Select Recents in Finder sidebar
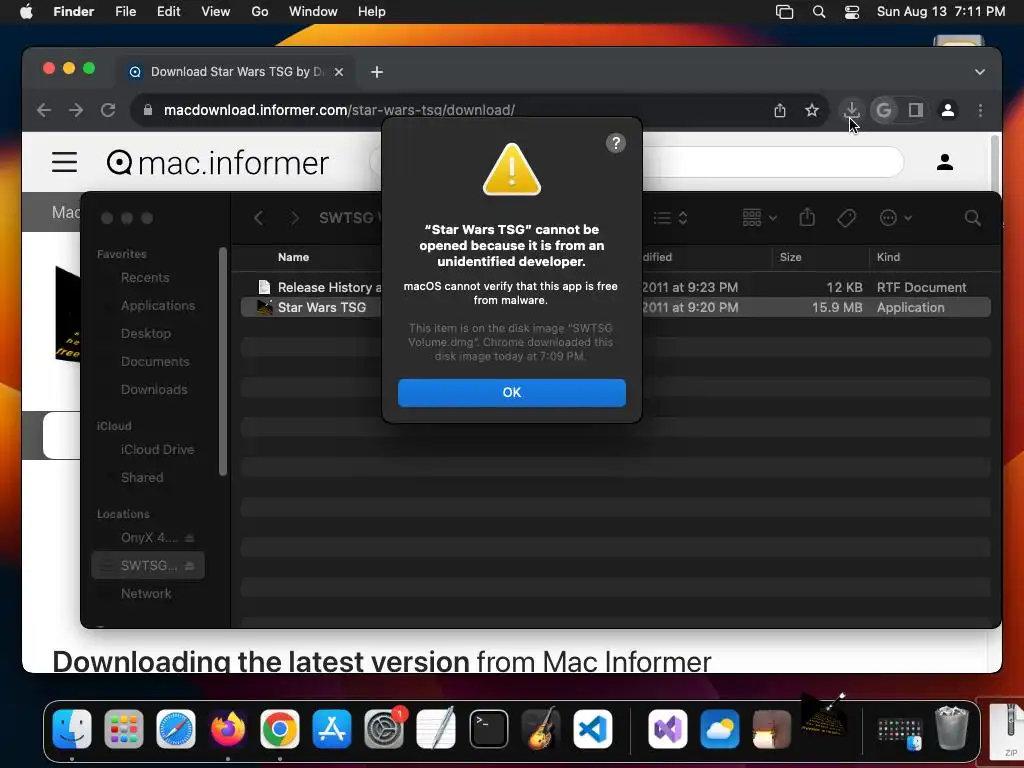The image size is (1024, 768). pyautogui.click(x=145, y=278)
